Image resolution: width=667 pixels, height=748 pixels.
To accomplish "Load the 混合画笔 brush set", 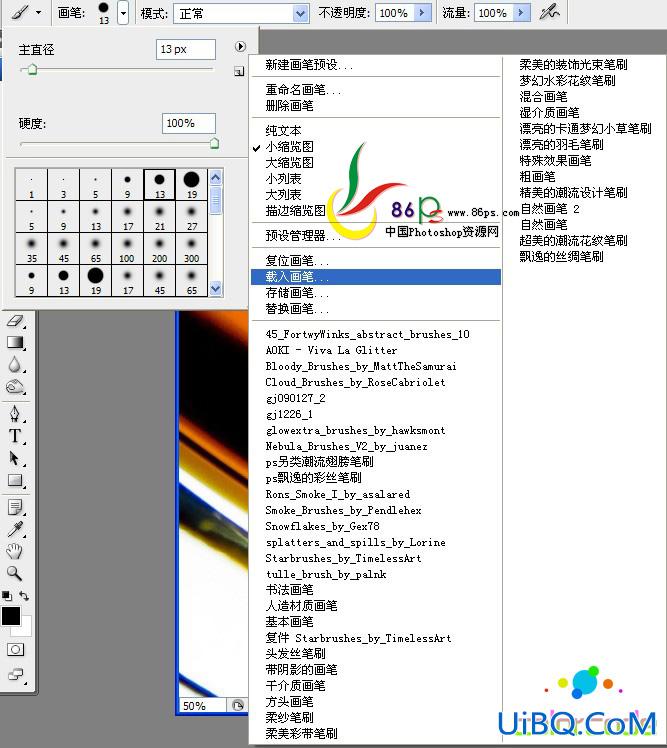I will (x=543, y=97).
